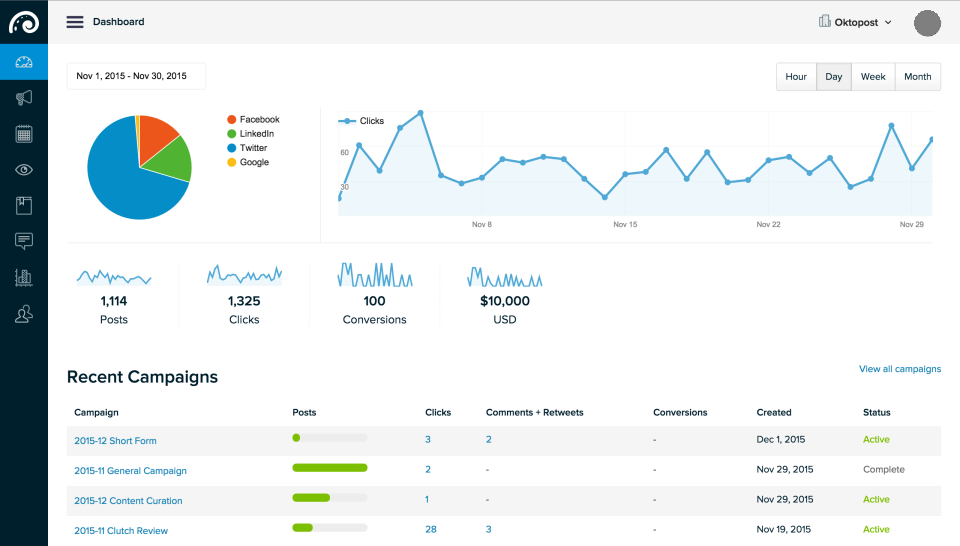Open the eye monitoring sidebar icon

[24, 170]
